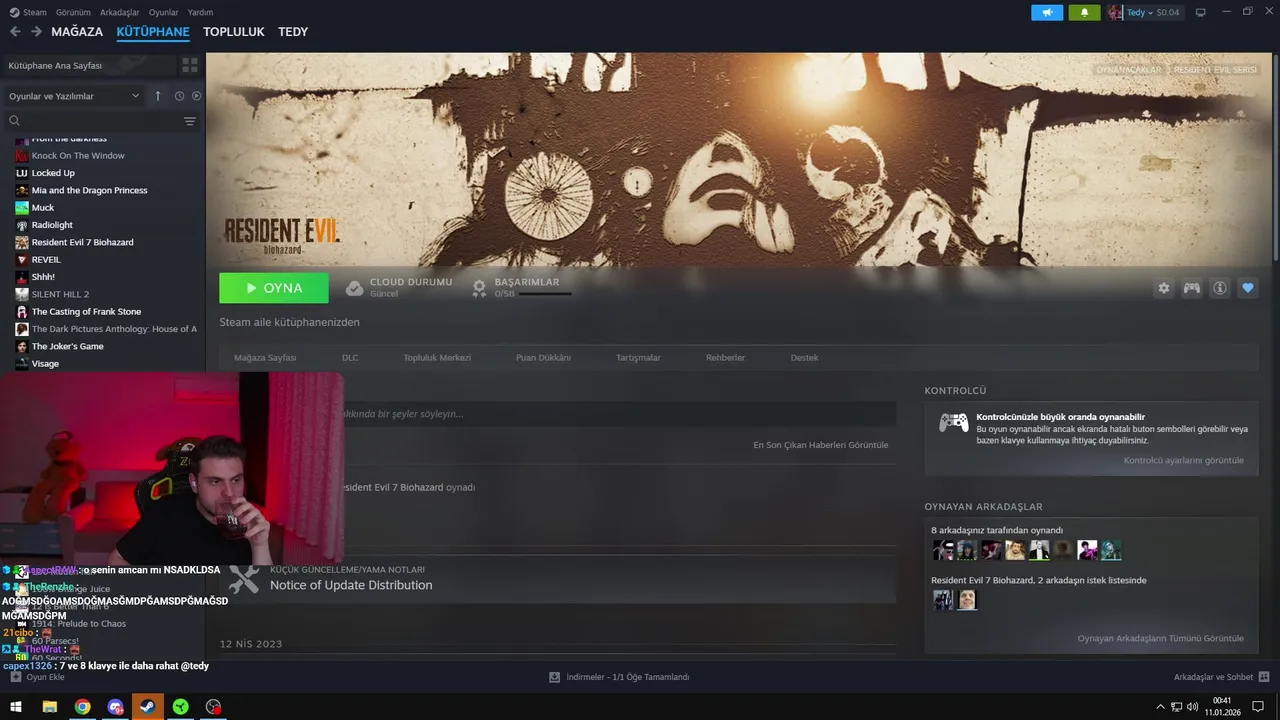The height and width of the screenshot is (720, 1280).
Task: Open Kütüphane Ana Sayfası
Action: (x=90, y=65)
